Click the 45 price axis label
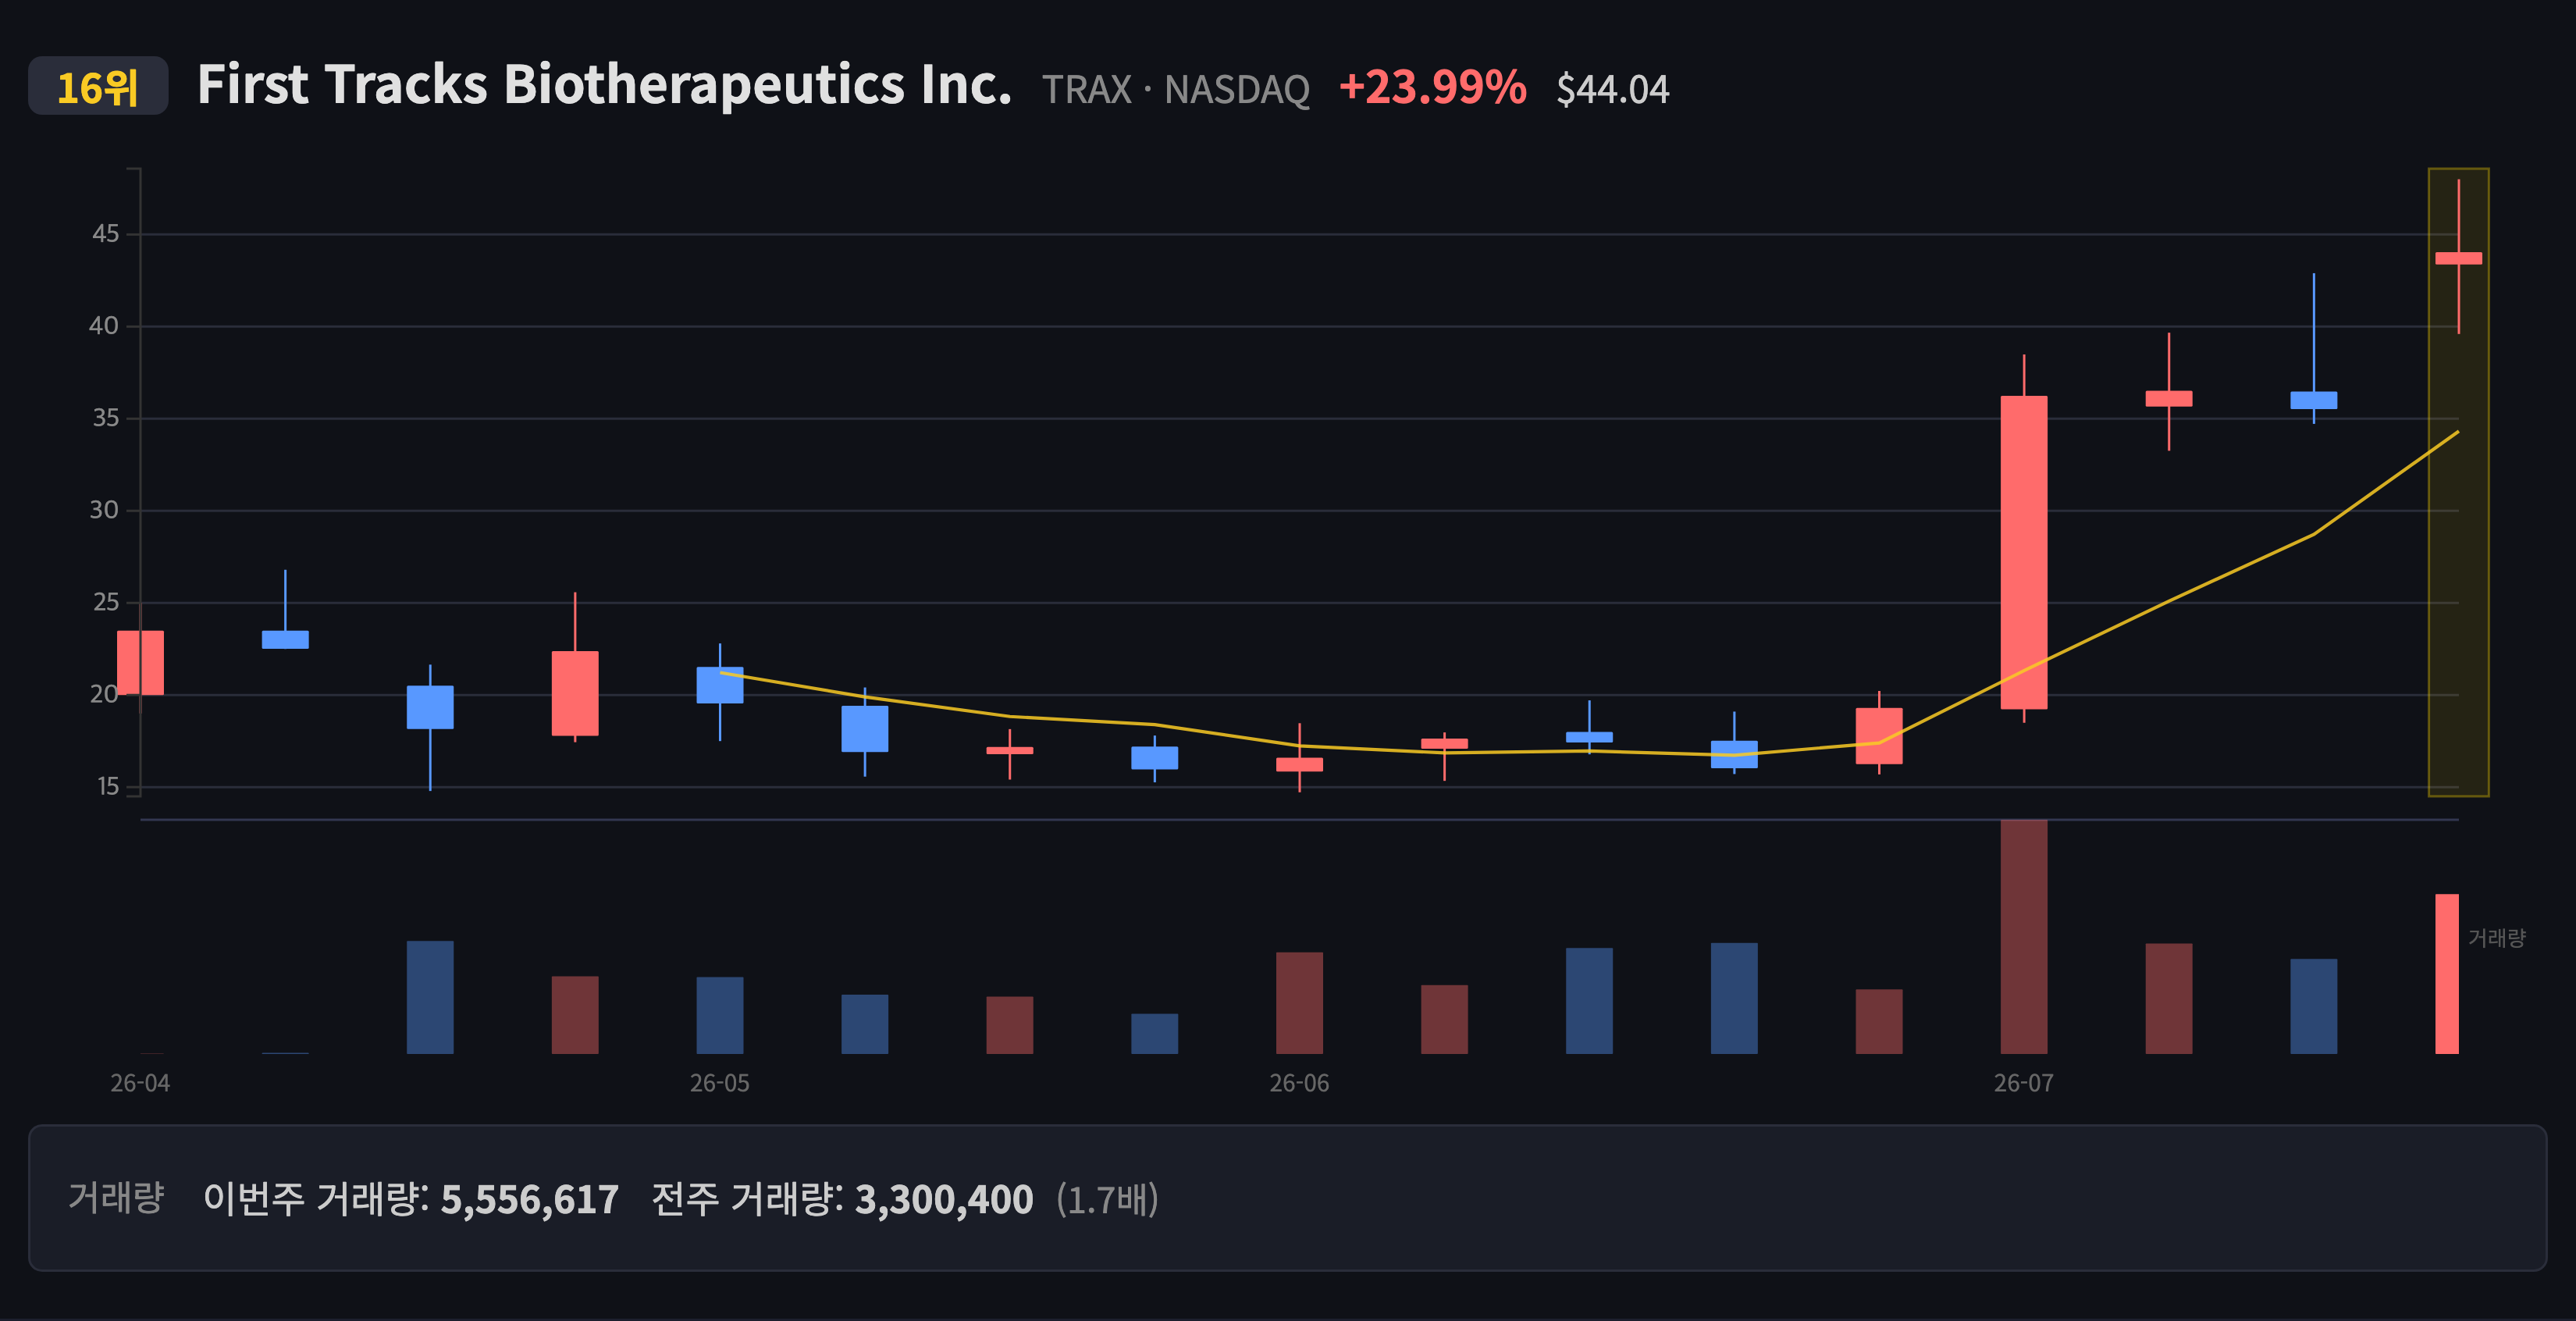The image size is (2576, 1321). (x=105, y=234)
